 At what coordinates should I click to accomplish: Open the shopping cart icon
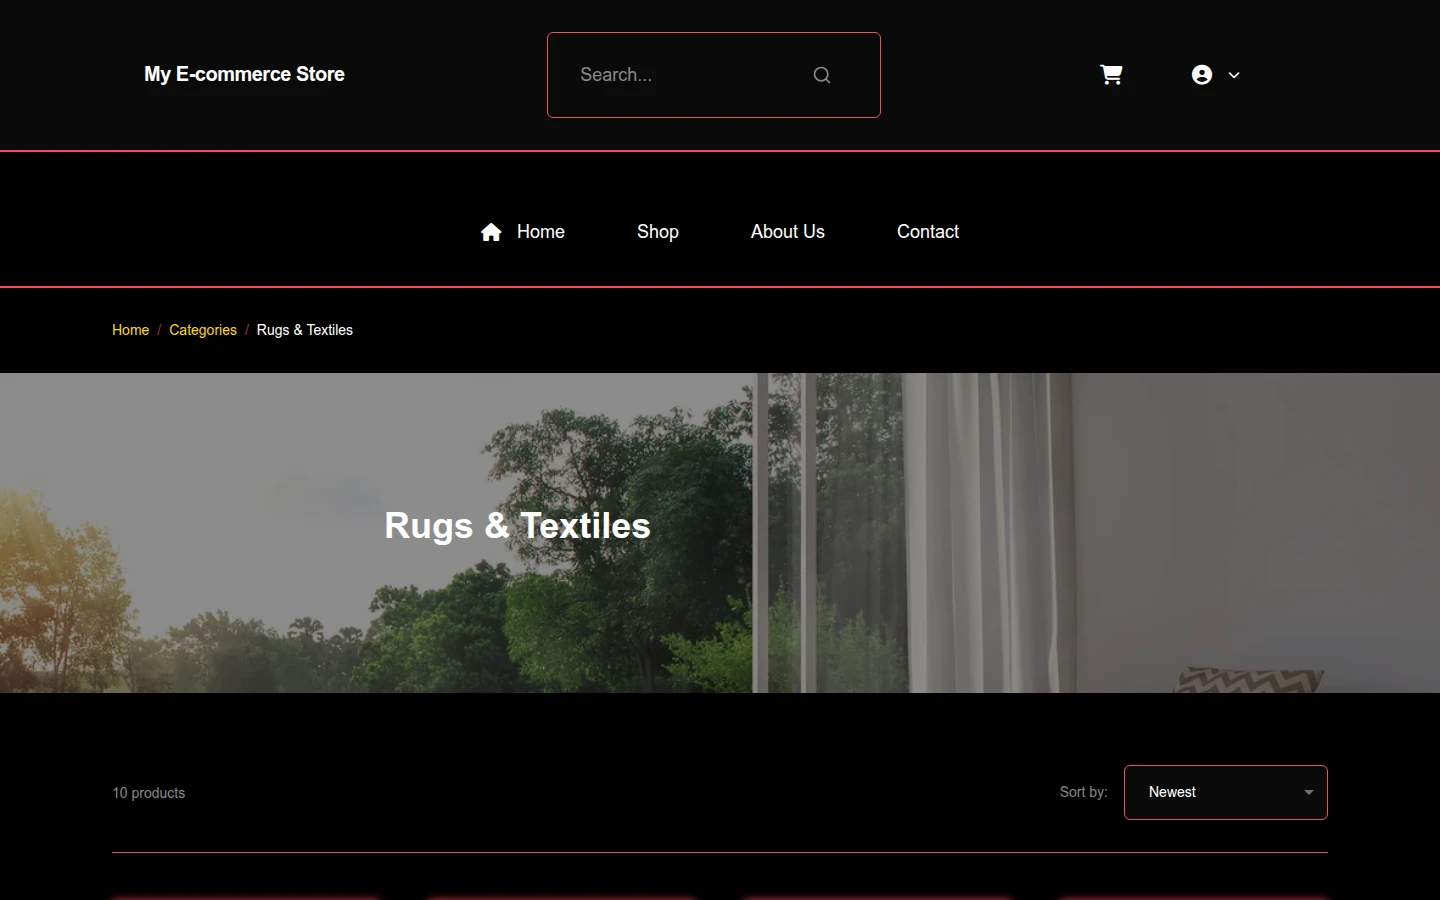pos(1111,75)
